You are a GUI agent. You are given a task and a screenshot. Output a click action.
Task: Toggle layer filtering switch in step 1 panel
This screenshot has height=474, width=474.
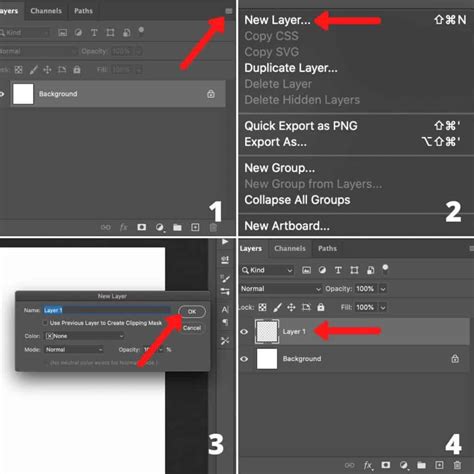(x=141, y=32)
